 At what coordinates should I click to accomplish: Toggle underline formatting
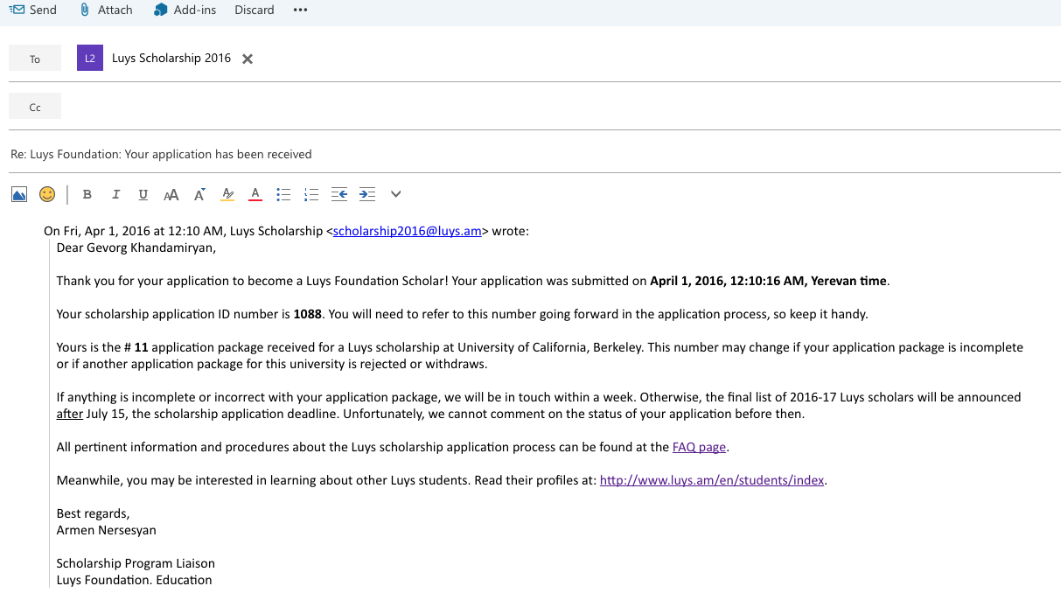tap(143, 195)
